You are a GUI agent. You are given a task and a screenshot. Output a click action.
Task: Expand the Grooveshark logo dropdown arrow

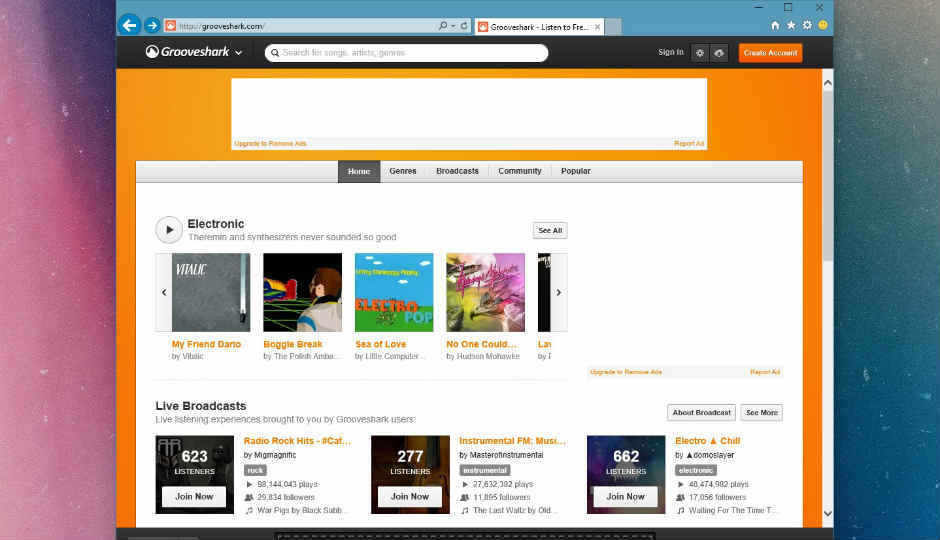(x=239, y=53)
